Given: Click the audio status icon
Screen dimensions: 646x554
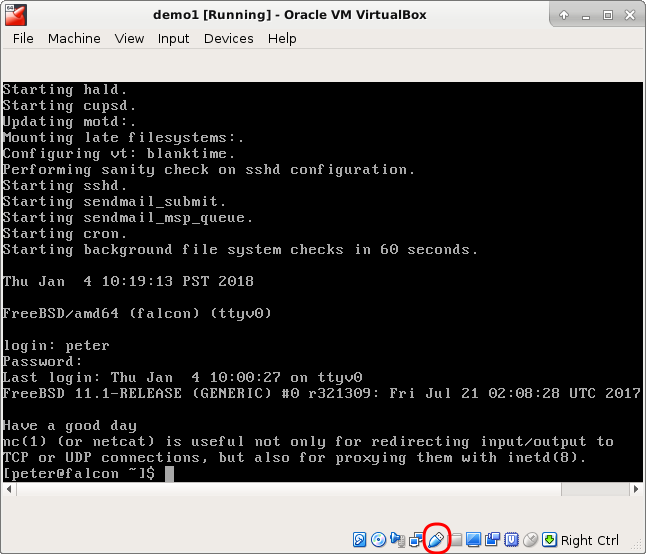Looking at the screenshot, I should [397, 540].
